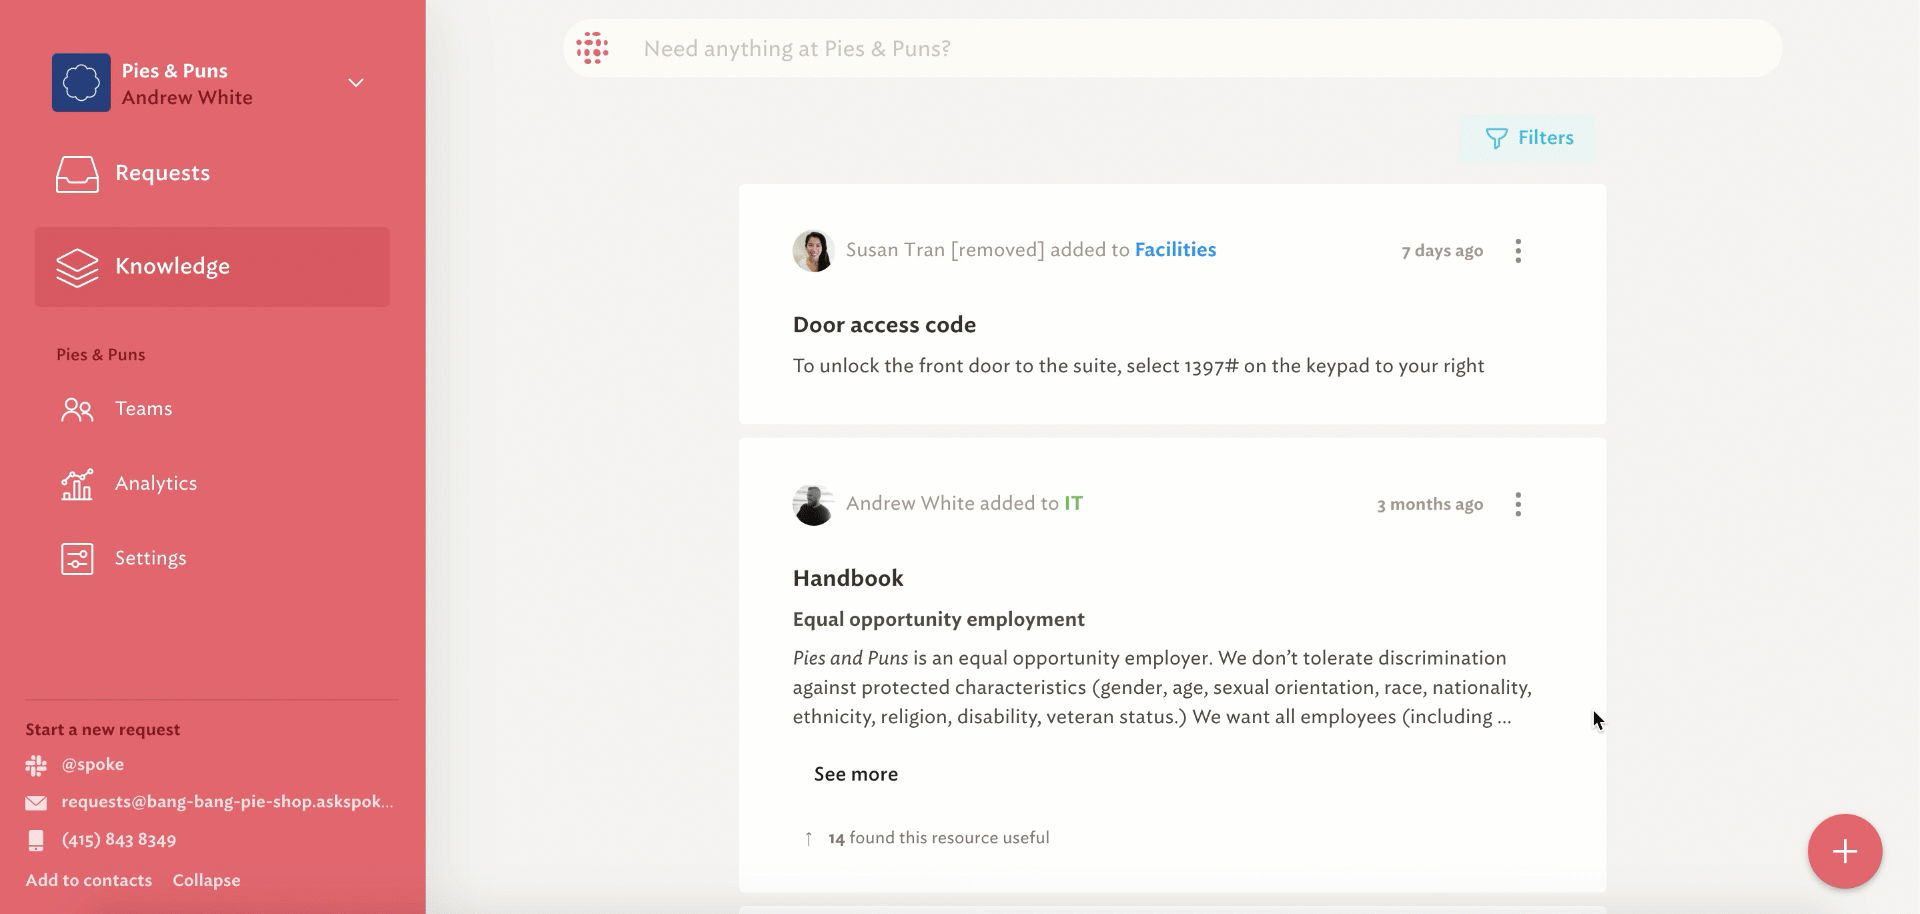Focus the Need anything at Pies & Puns search field
The height and width of the screenshot is (914, 1920).
click(1172, 49)
